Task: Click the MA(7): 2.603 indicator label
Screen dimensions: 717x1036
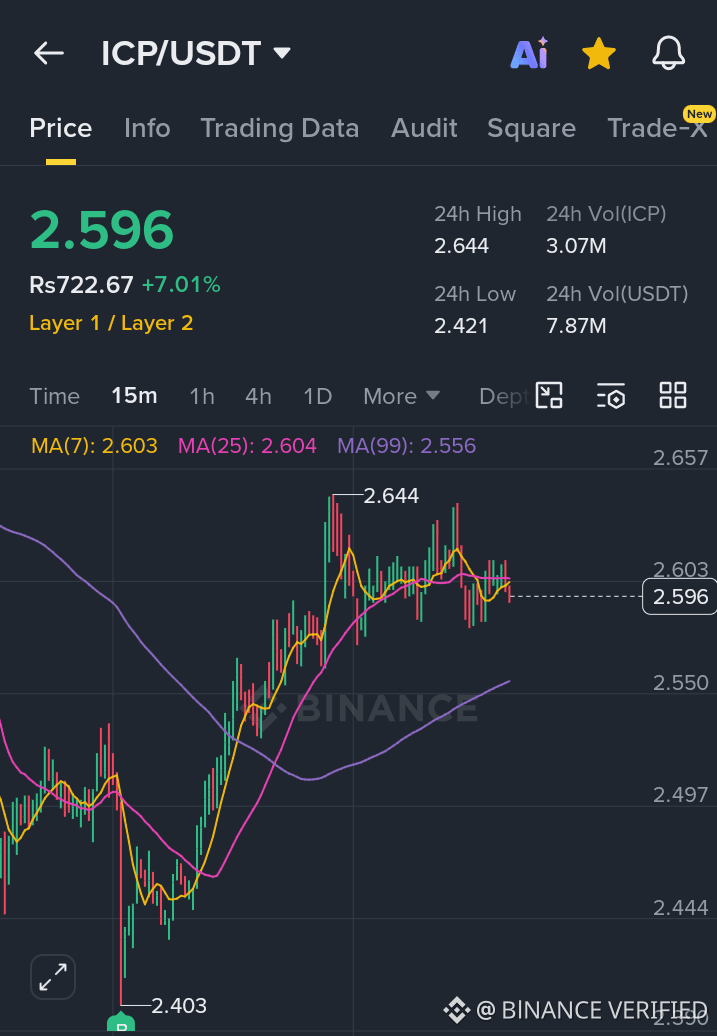Action: [94, 446]
